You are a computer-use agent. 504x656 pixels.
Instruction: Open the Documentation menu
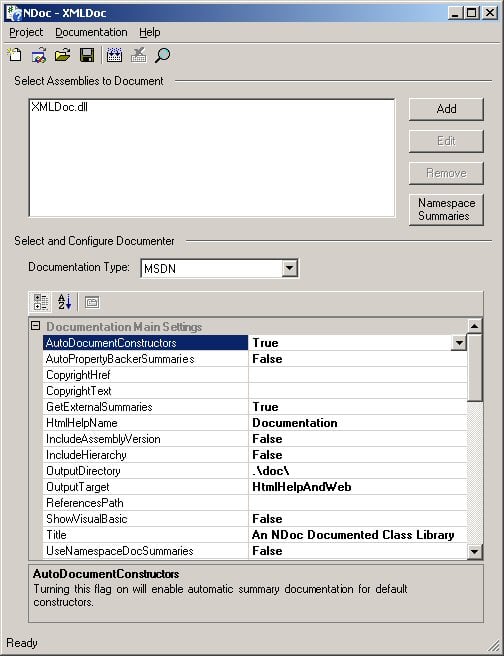tap(91, 32)
